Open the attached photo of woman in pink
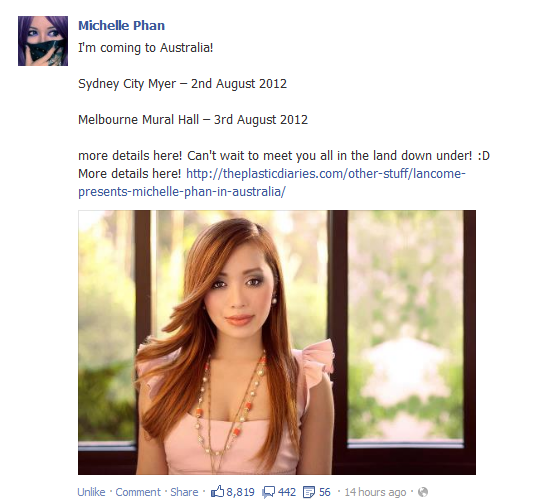The width and height of the screenshot is (535, 501). (277, 342)
